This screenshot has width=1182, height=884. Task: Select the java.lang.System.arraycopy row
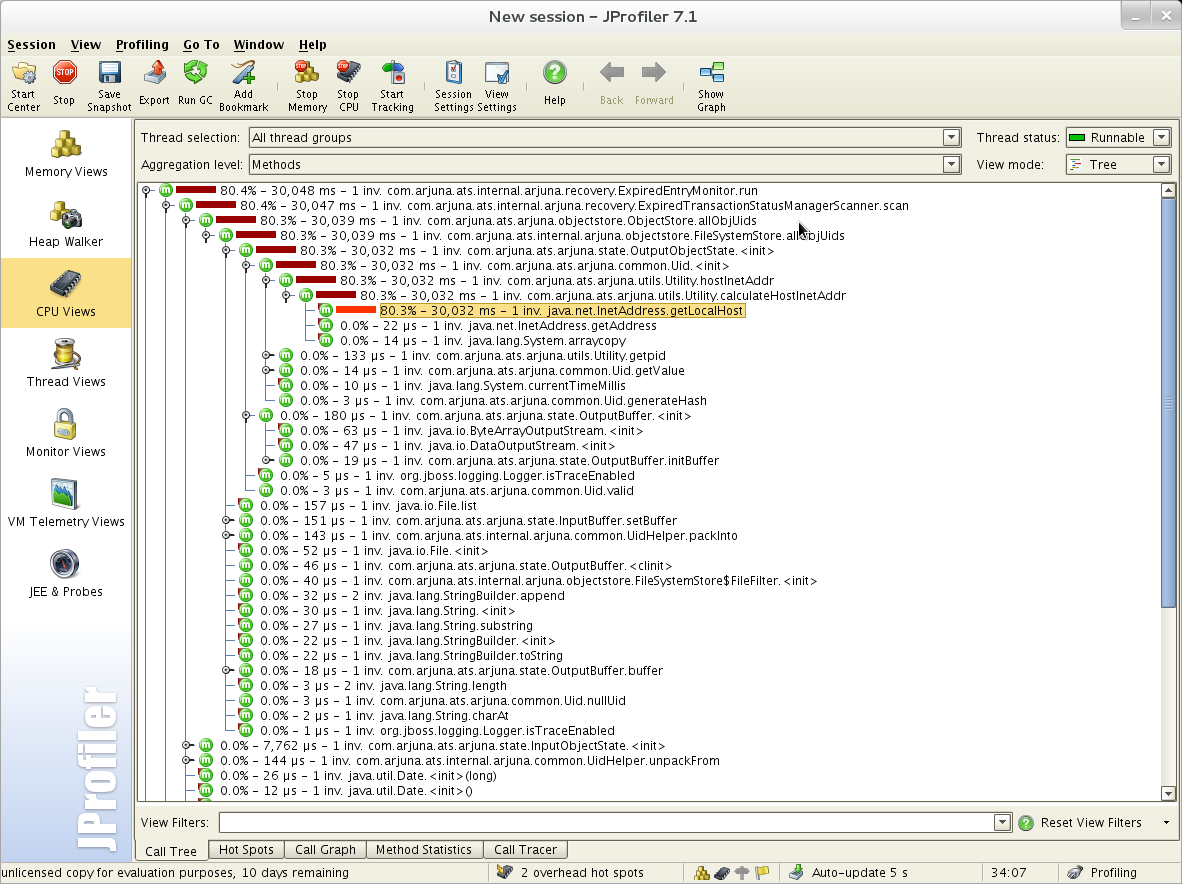pos(483,341)
